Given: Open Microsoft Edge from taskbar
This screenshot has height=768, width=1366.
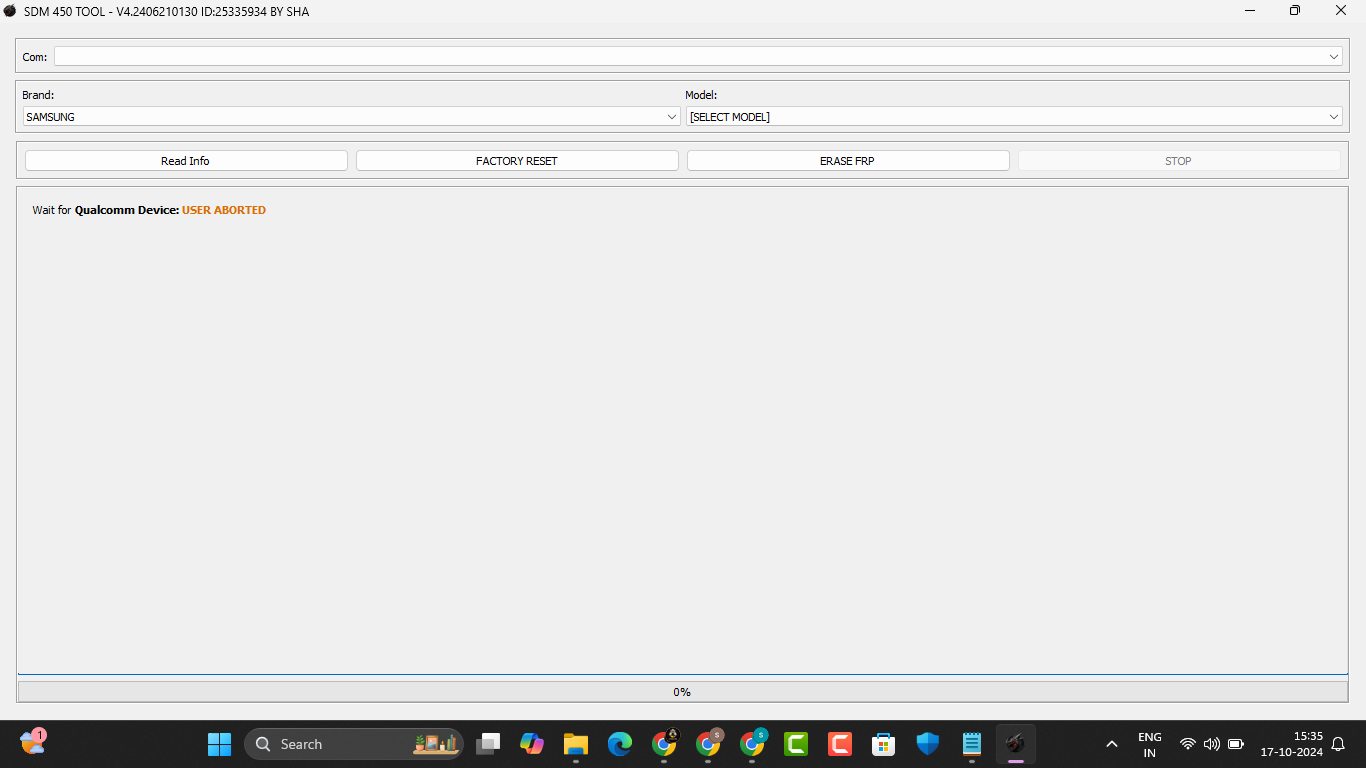Looking at the screenshot, I should 620,744.
